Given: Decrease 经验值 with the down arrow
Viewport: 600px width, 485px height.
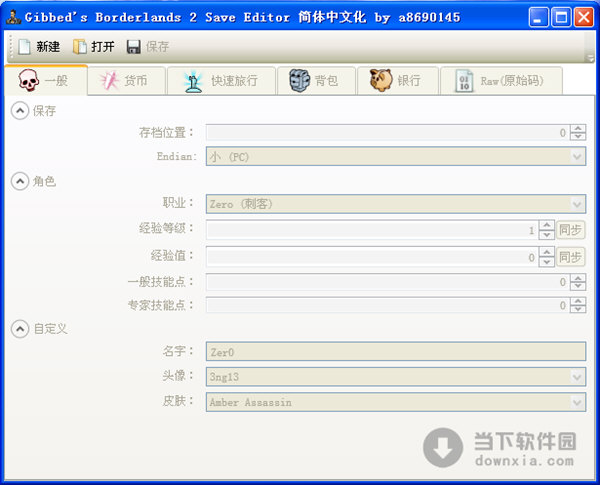Looking at the screenshot, I should click(x=546, y=261).
